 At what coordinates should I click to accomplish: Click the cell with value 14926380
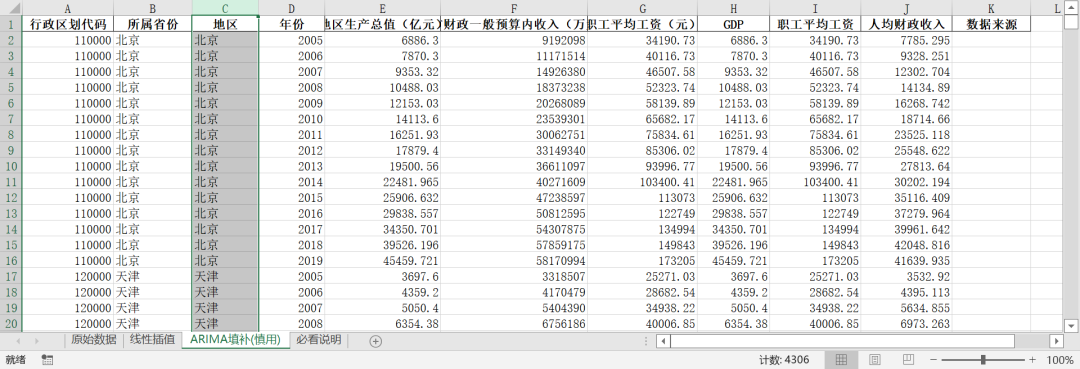514,72
